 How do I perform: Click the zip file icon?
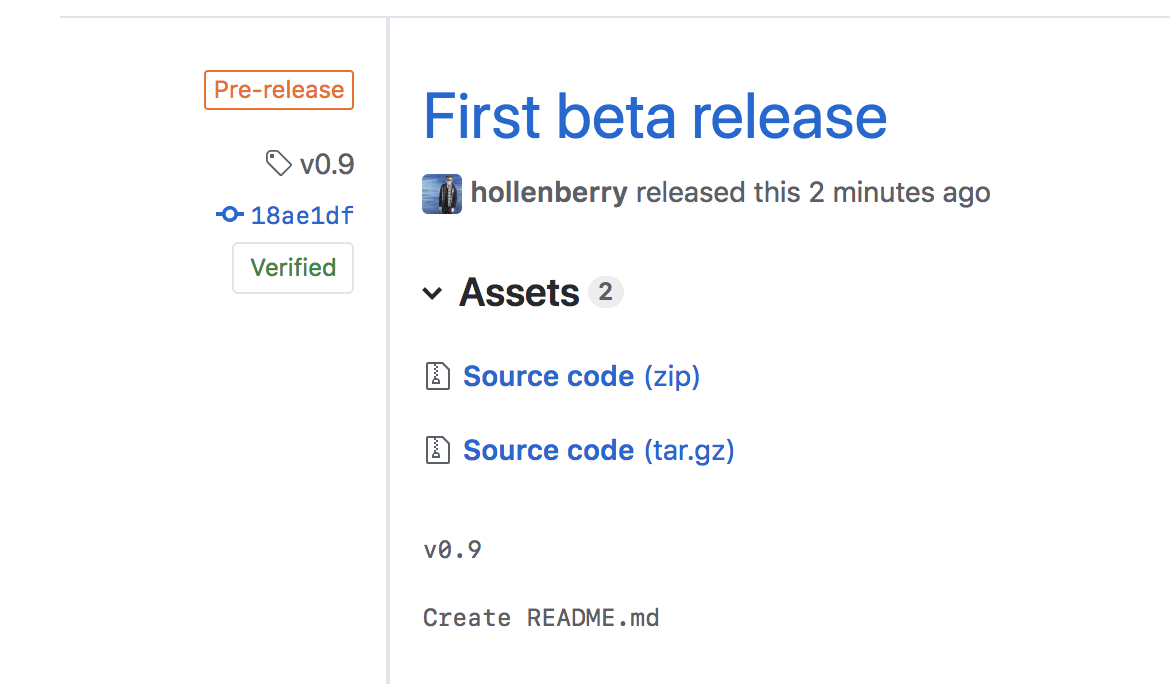438,376
